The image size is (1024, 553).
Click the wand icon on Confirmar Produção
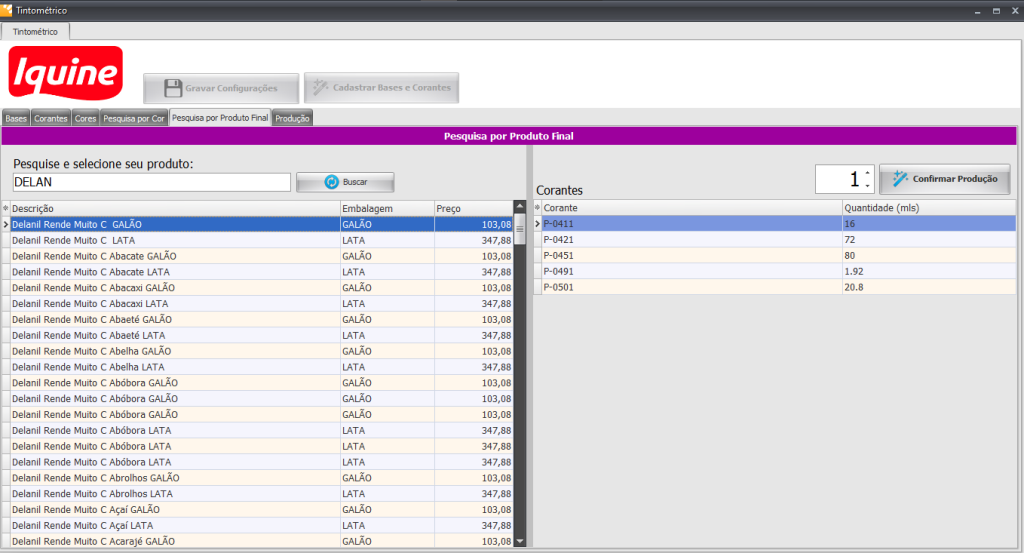coord(900,179)
